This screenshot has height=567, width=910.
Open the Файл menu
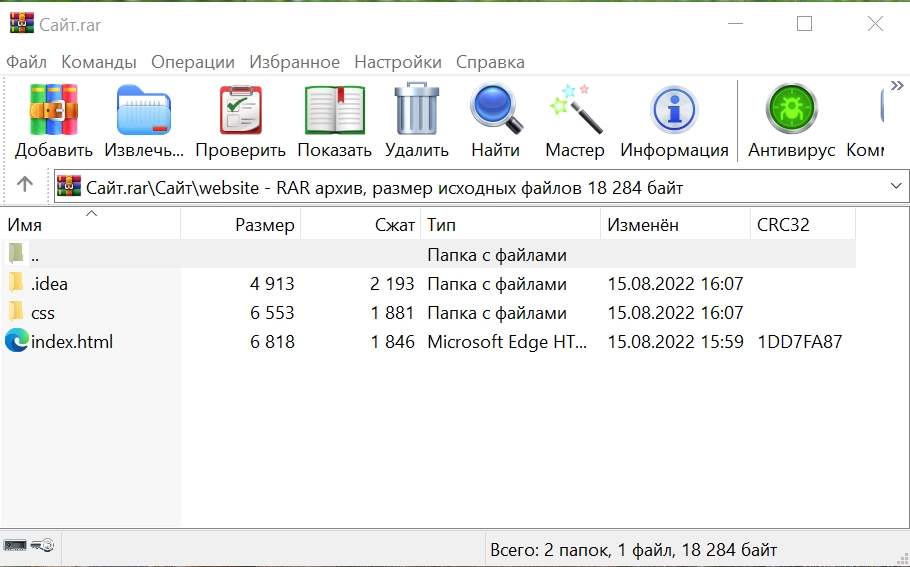(26, 62)
